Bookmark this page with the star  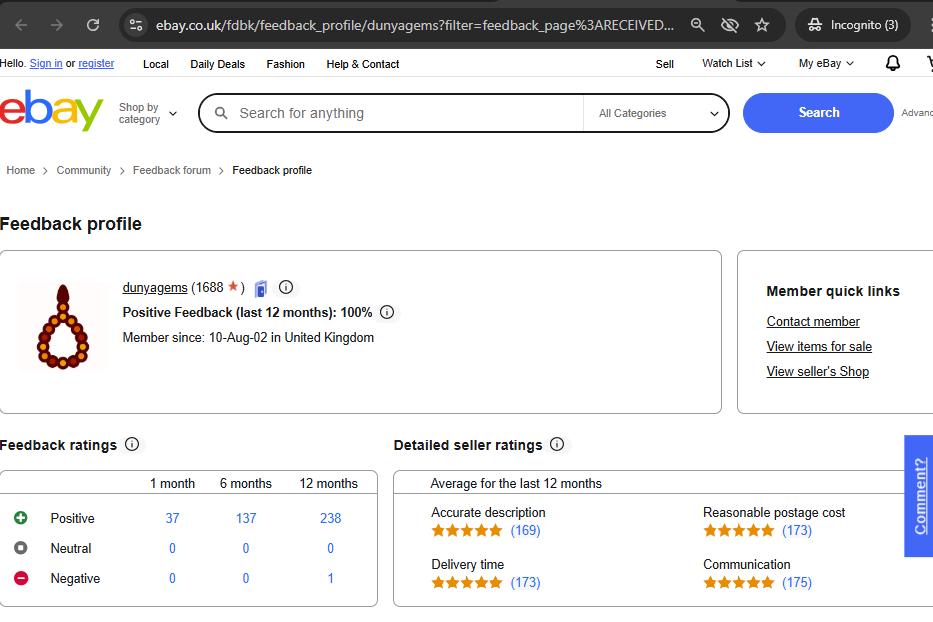pos(762,25)
